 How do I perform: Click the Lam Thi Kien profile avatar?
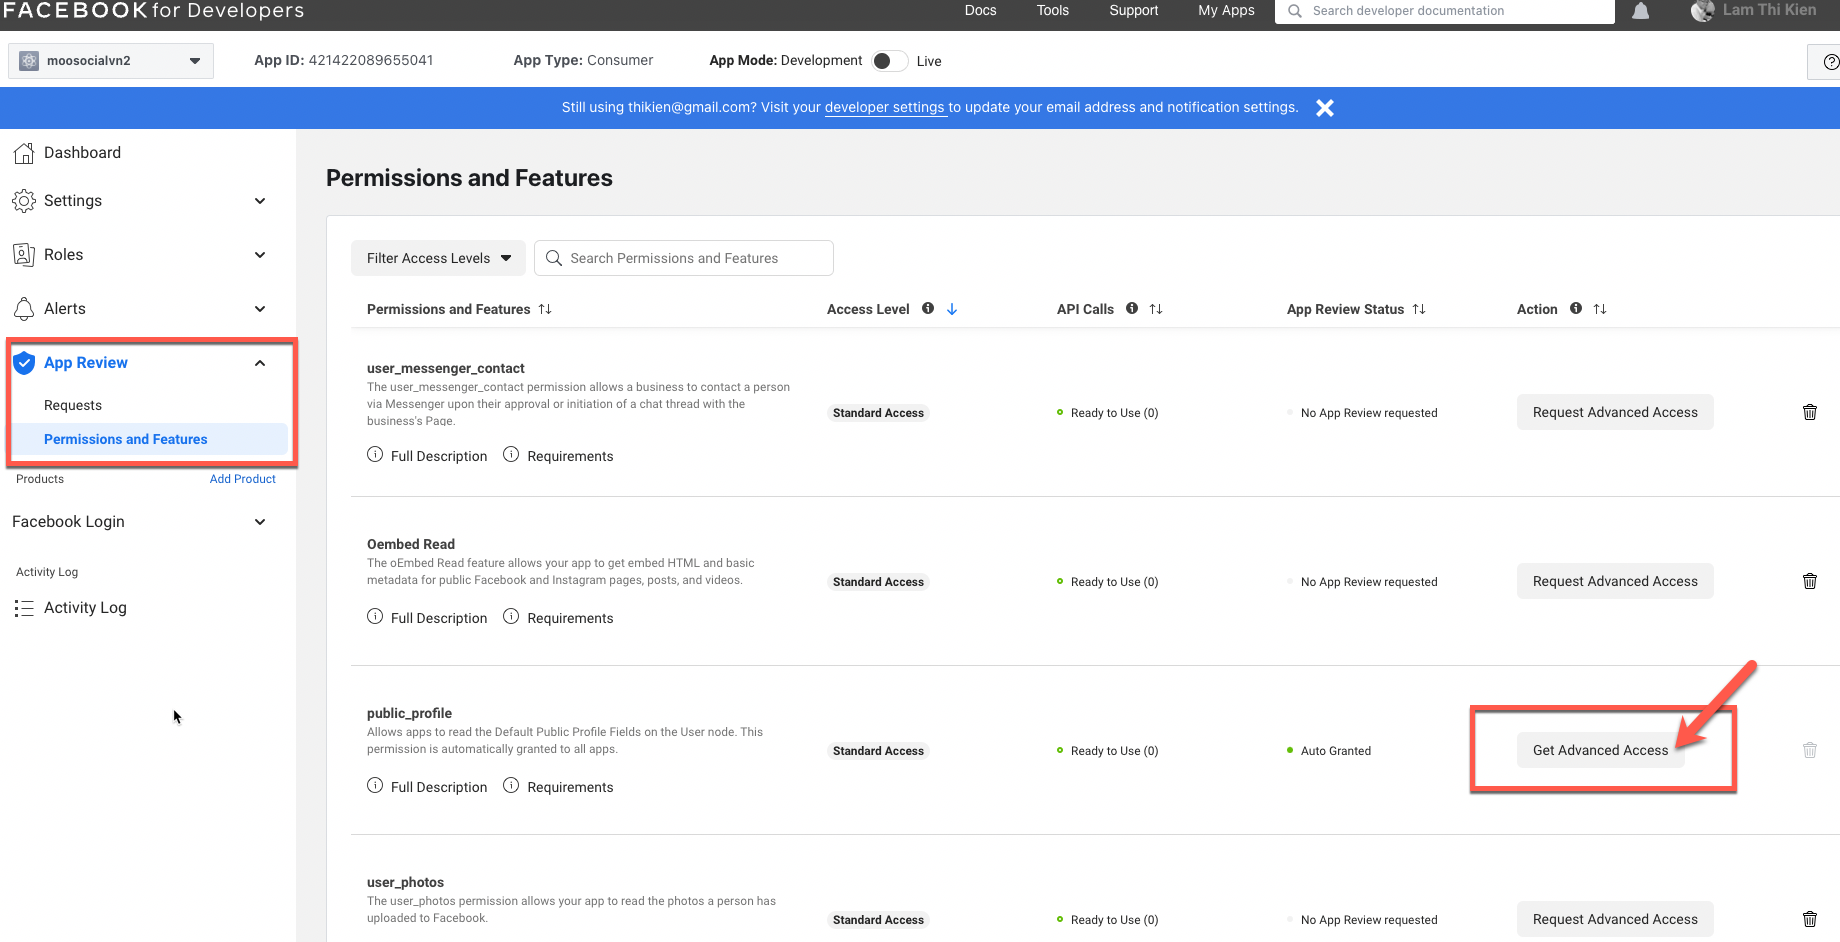point(1703,11)
